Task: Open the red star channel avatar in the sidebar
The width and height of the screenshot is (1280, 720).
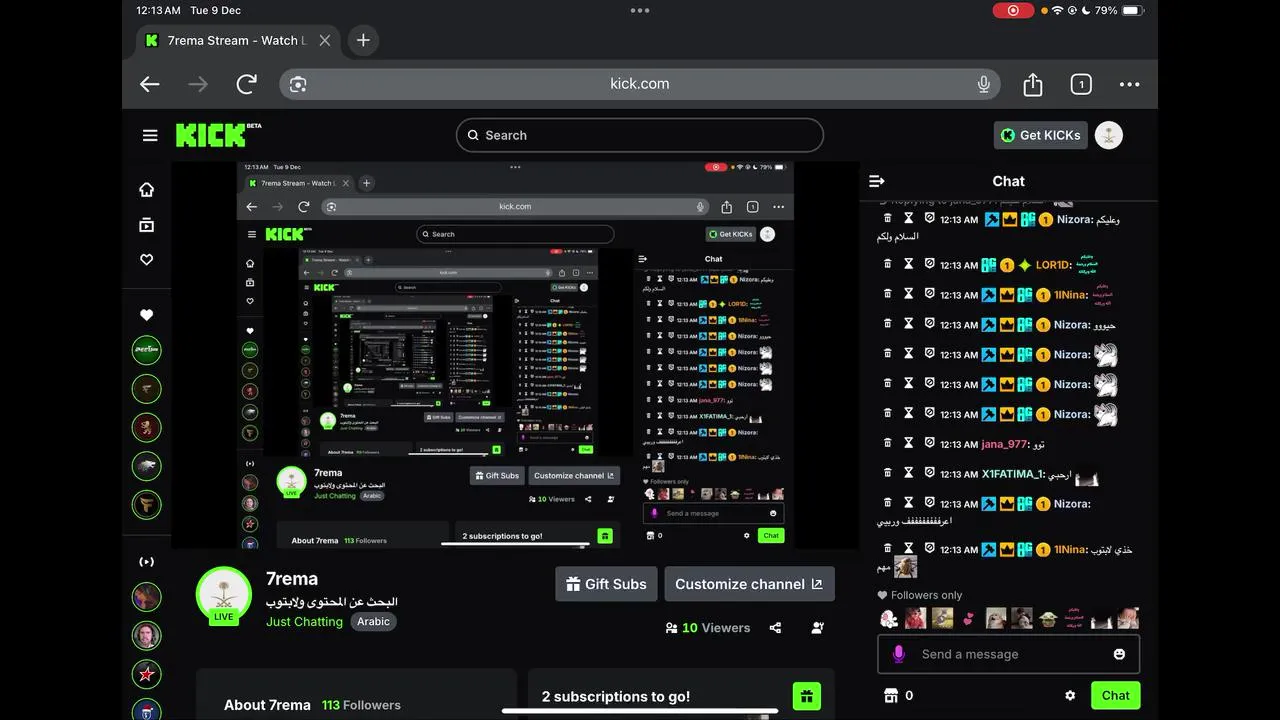Action: click(147, 674)
